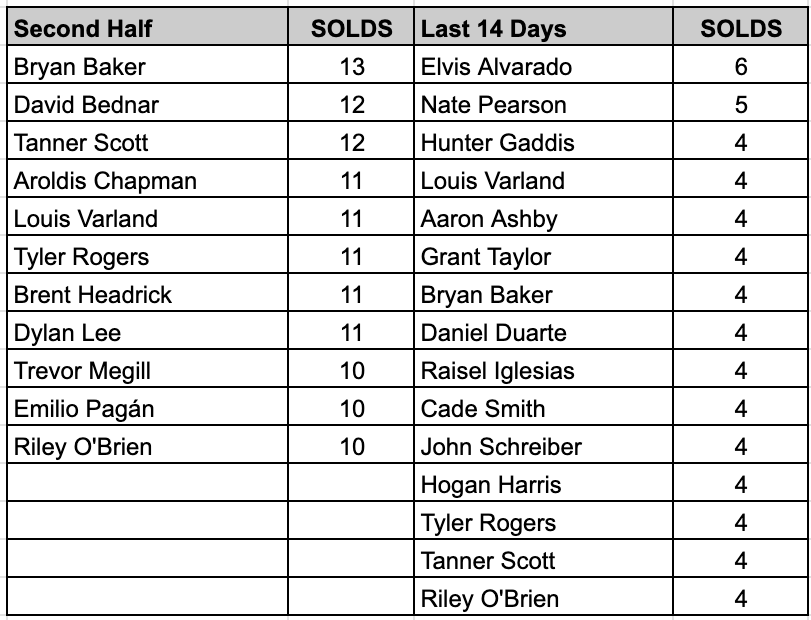Select the Dylan Lee cell
Viewport: 811px width, 620px height.
pos(147,331)
